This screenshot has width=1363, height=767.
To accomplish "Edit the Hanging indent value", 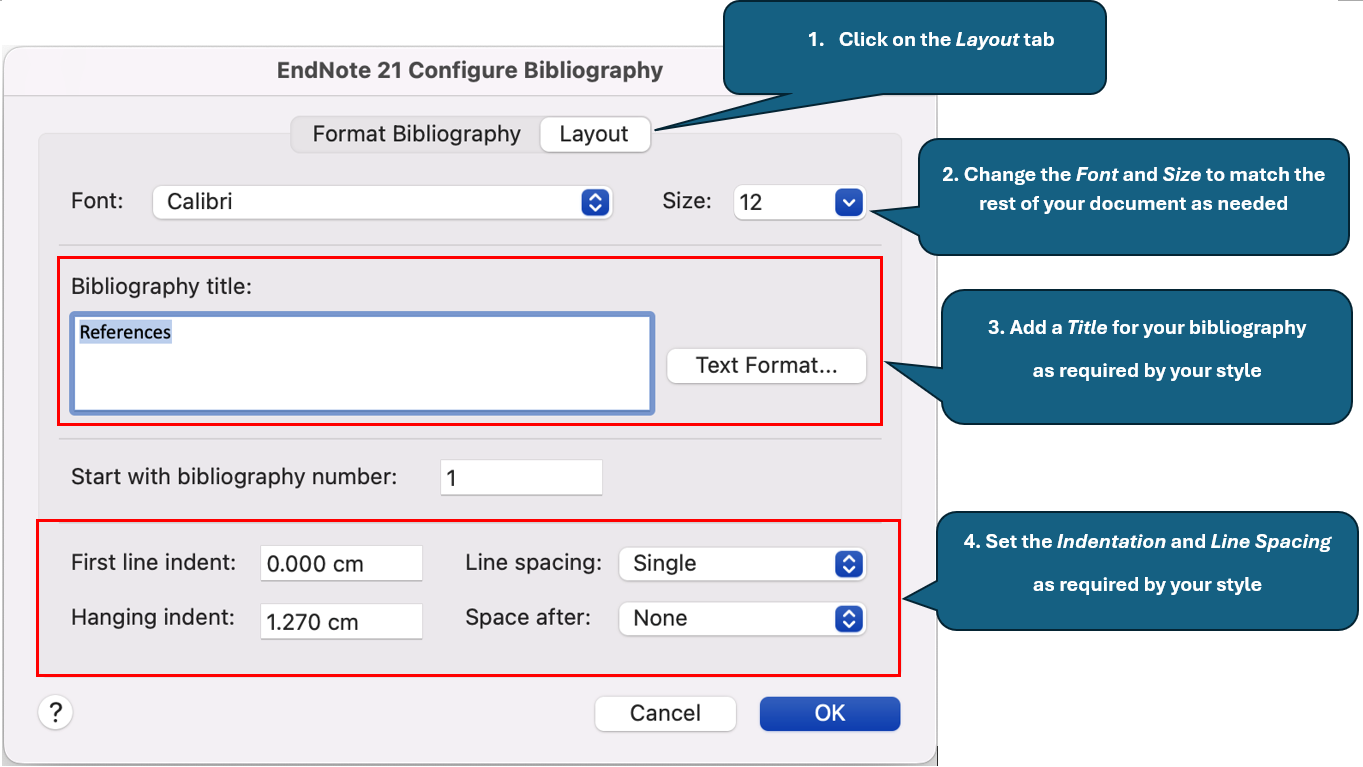I will (341, 620).
